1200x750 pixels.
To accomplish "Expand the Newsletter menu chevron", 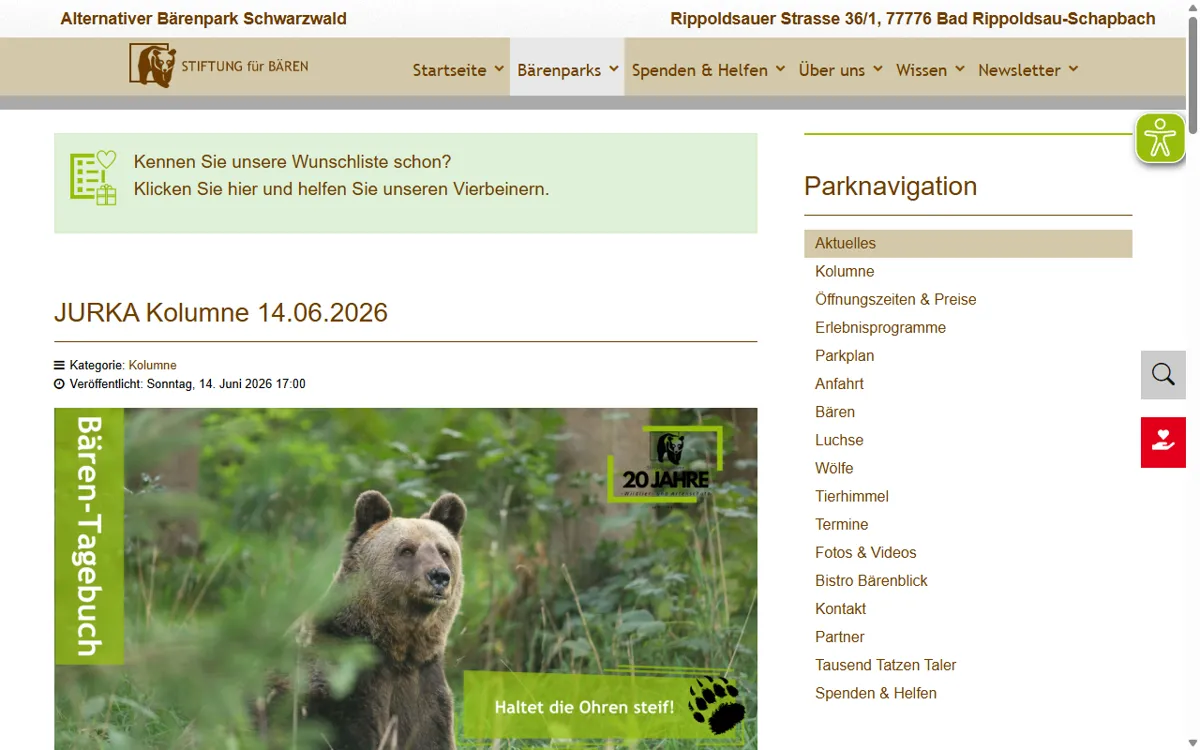I will [x=1073, y=69].
